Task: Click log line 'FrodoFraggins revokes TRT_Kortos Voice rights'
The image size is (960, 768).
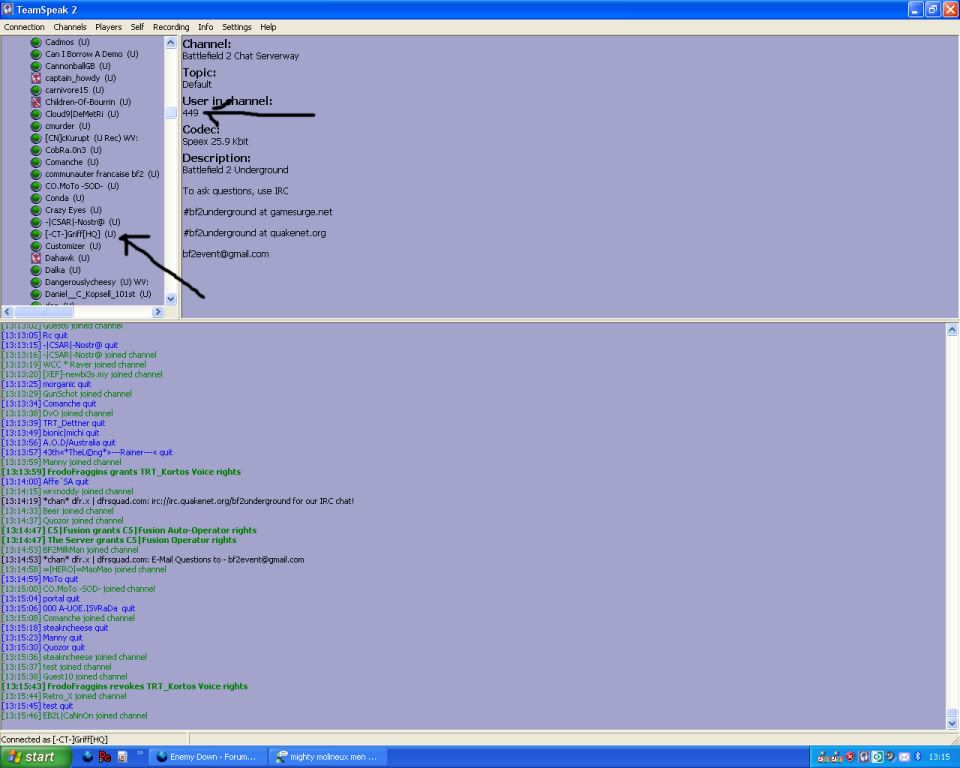Action: pyautogui.click(x=125, y=687)
